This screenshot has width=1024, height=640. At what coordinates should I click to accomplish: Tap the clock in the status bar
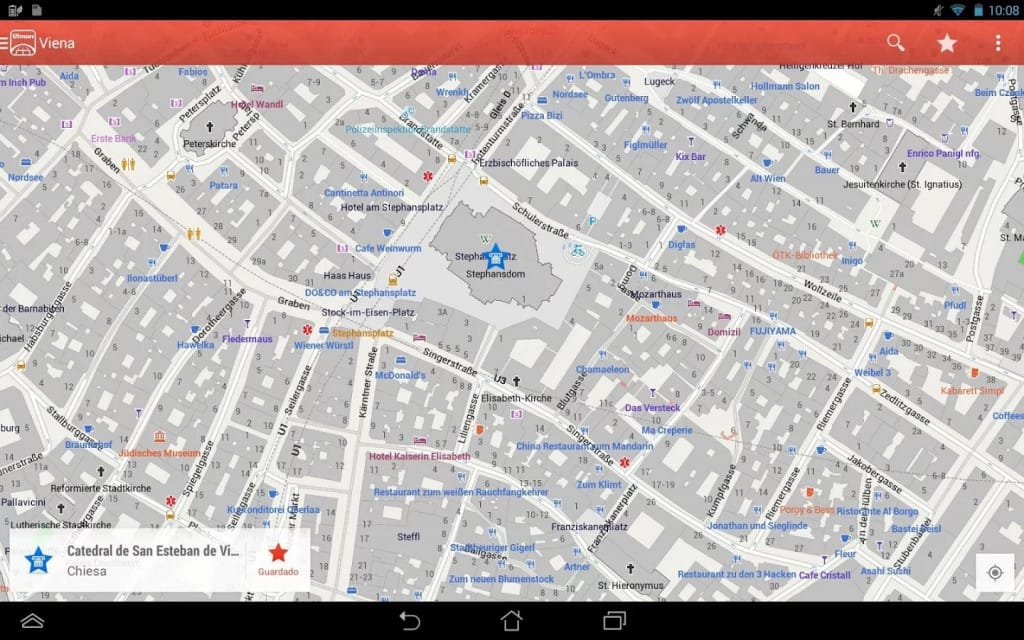click(x=1005, y=9)
